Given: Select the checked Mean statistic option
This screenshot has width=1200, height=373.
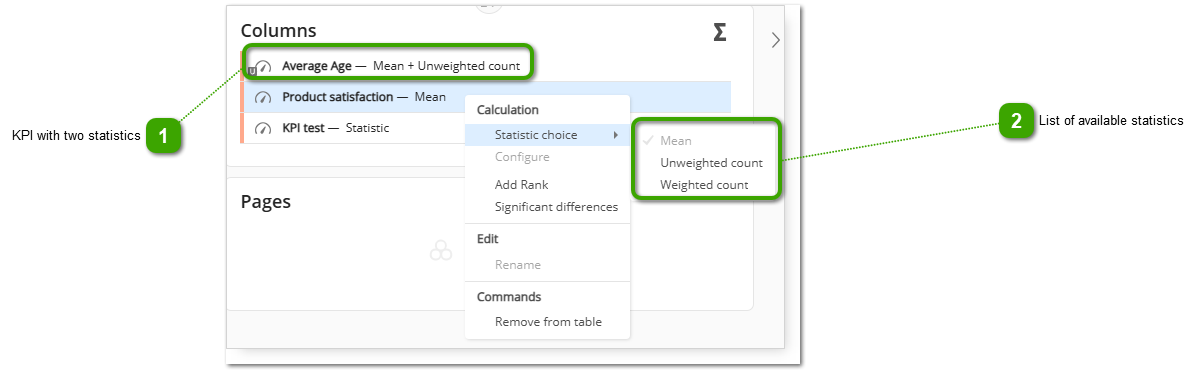Looking at the screenshot, I should (x=675, y=141).
